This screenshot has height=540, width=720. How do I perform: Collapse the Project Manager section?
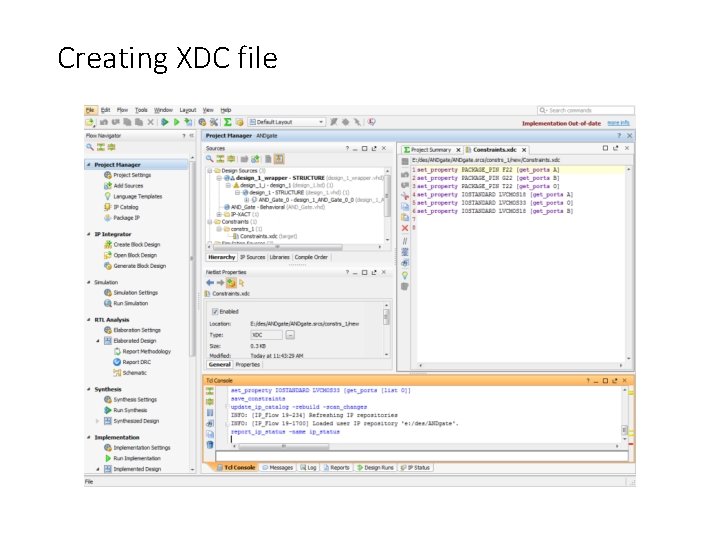click(89, 164)
